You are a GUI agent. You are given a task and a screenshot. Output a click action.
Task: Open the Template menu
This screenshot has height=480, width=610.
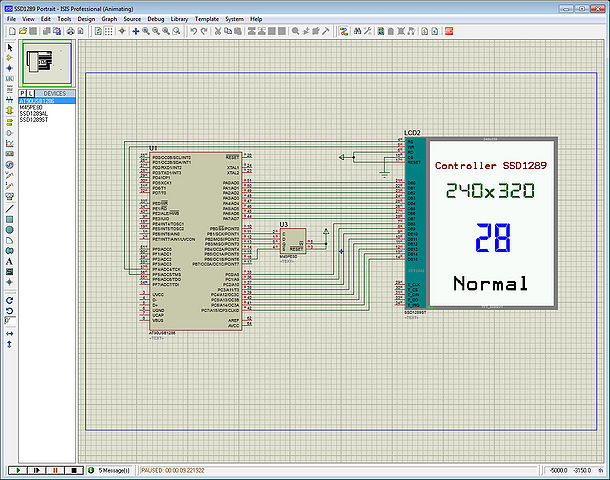[x=207, y=19]
